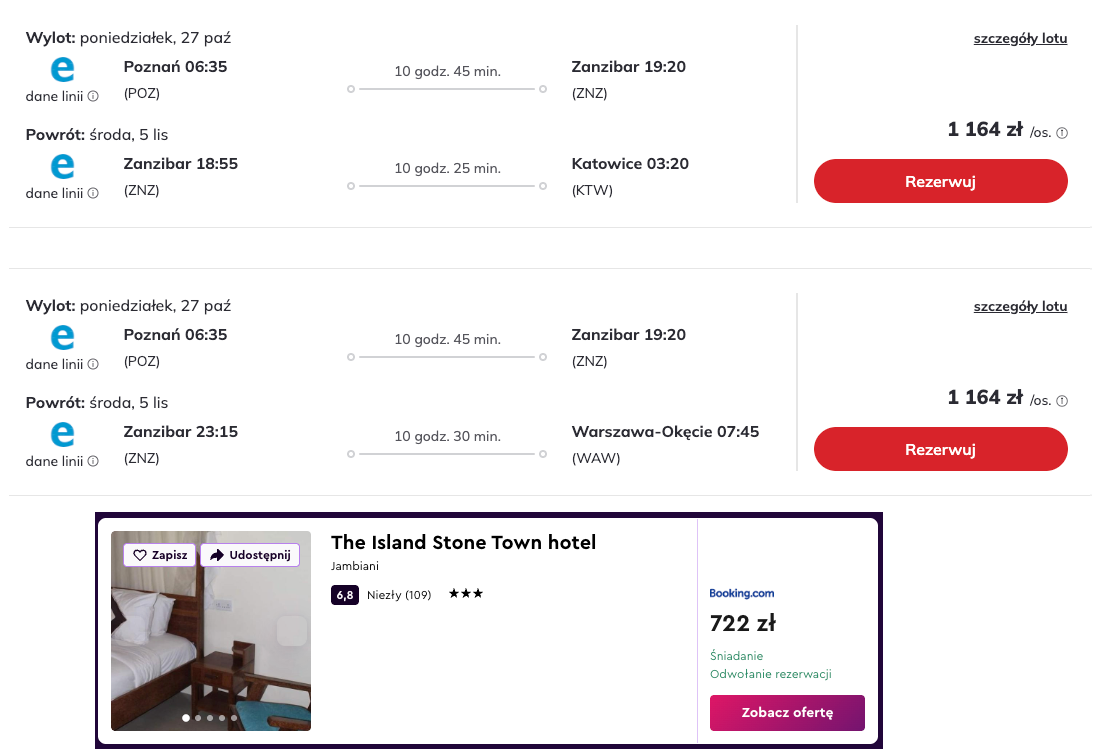1112x753 pixels.
Task: Click the airline logo on the Poznań–Zanzibar first outbound flight
Action: click(x=62, y=70)
